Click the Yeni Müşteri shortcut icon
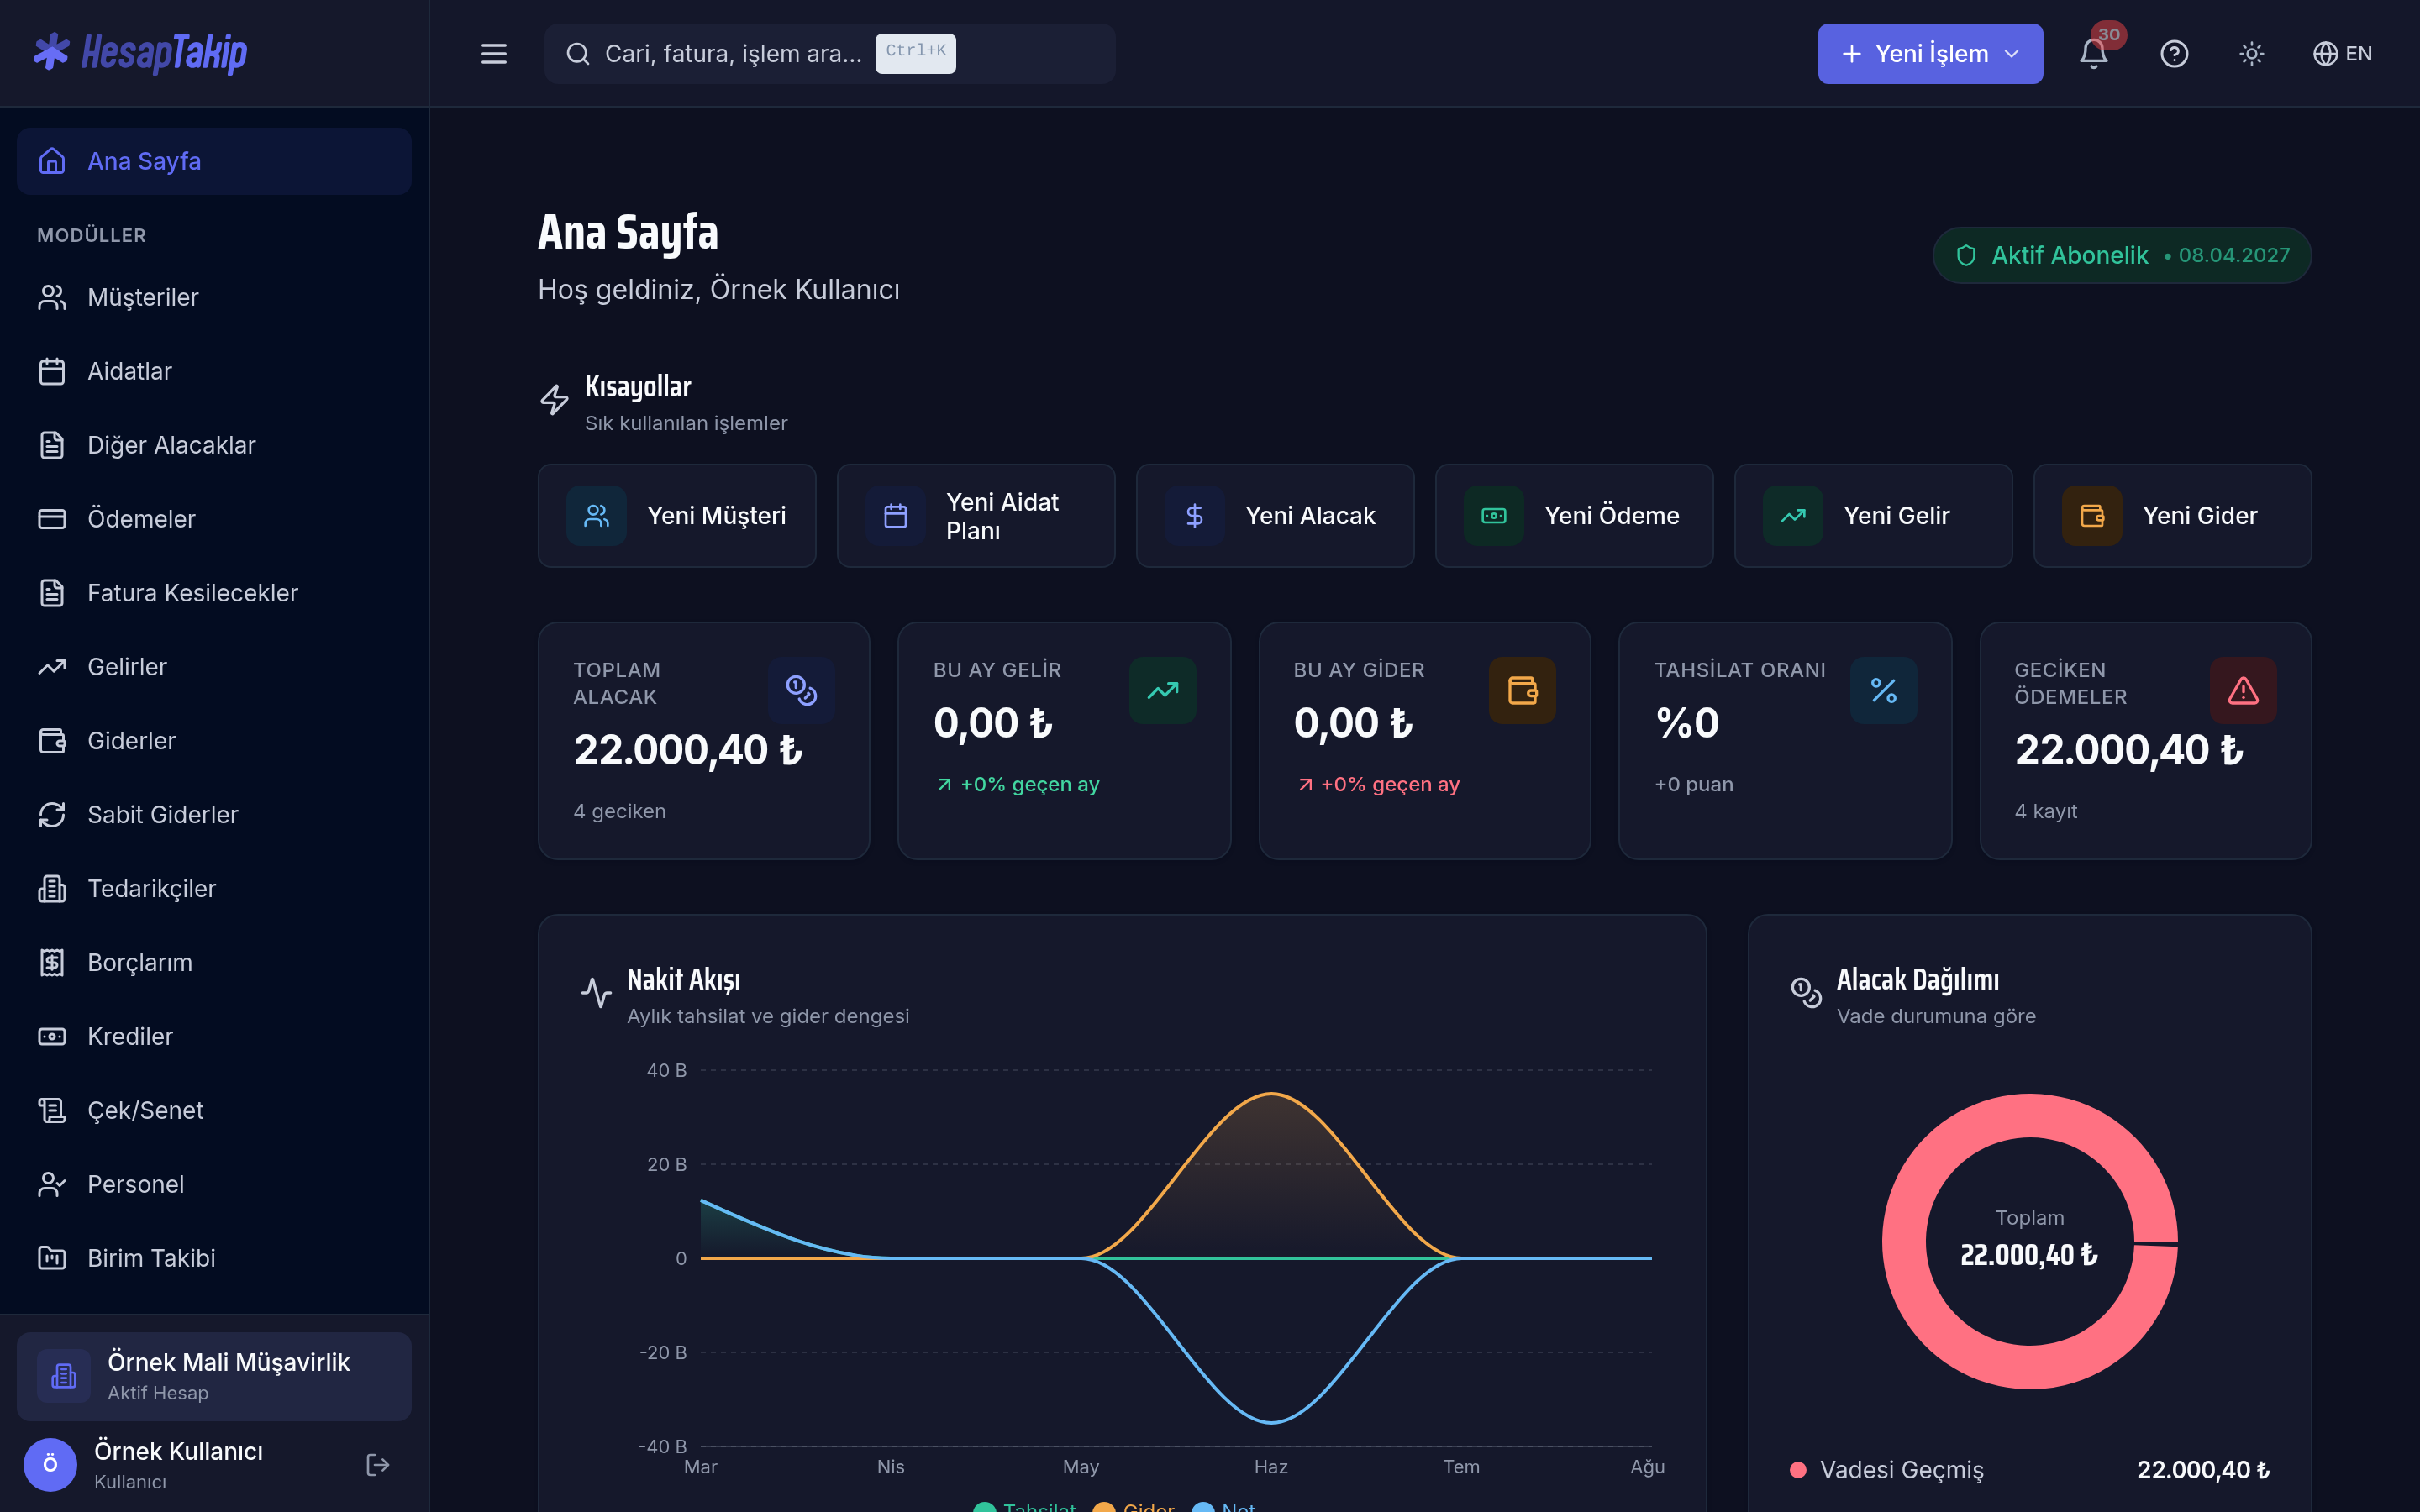The height and width of the screenshot is (1512, 2420). pos(596,516)
